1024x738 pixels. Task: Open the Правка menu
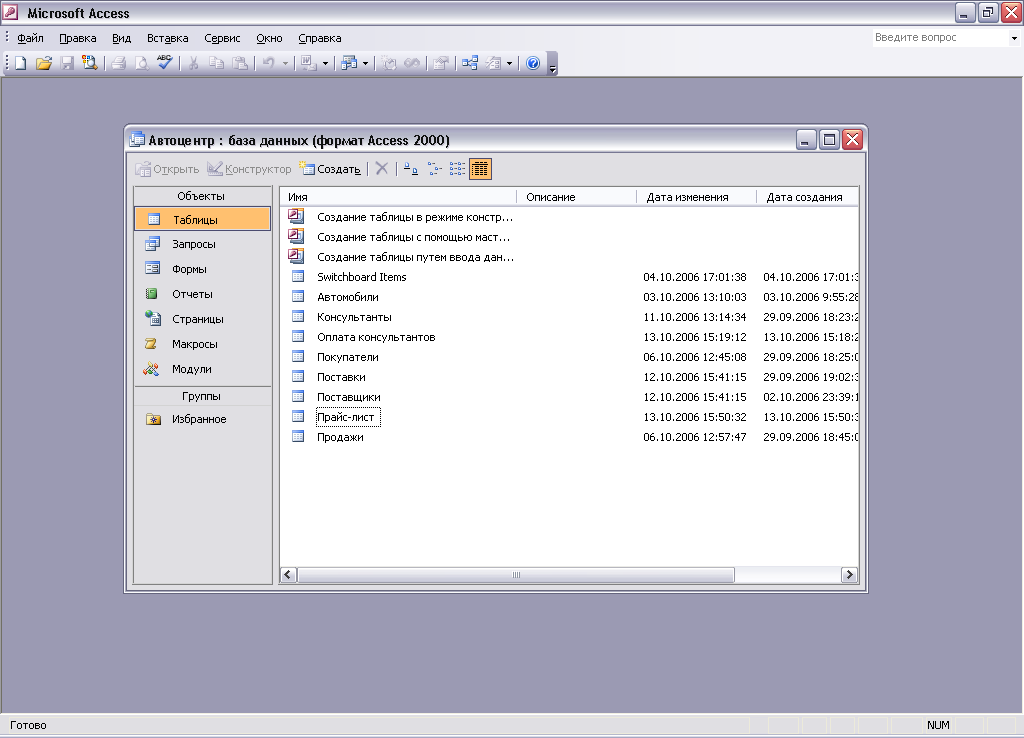[78, 38]
